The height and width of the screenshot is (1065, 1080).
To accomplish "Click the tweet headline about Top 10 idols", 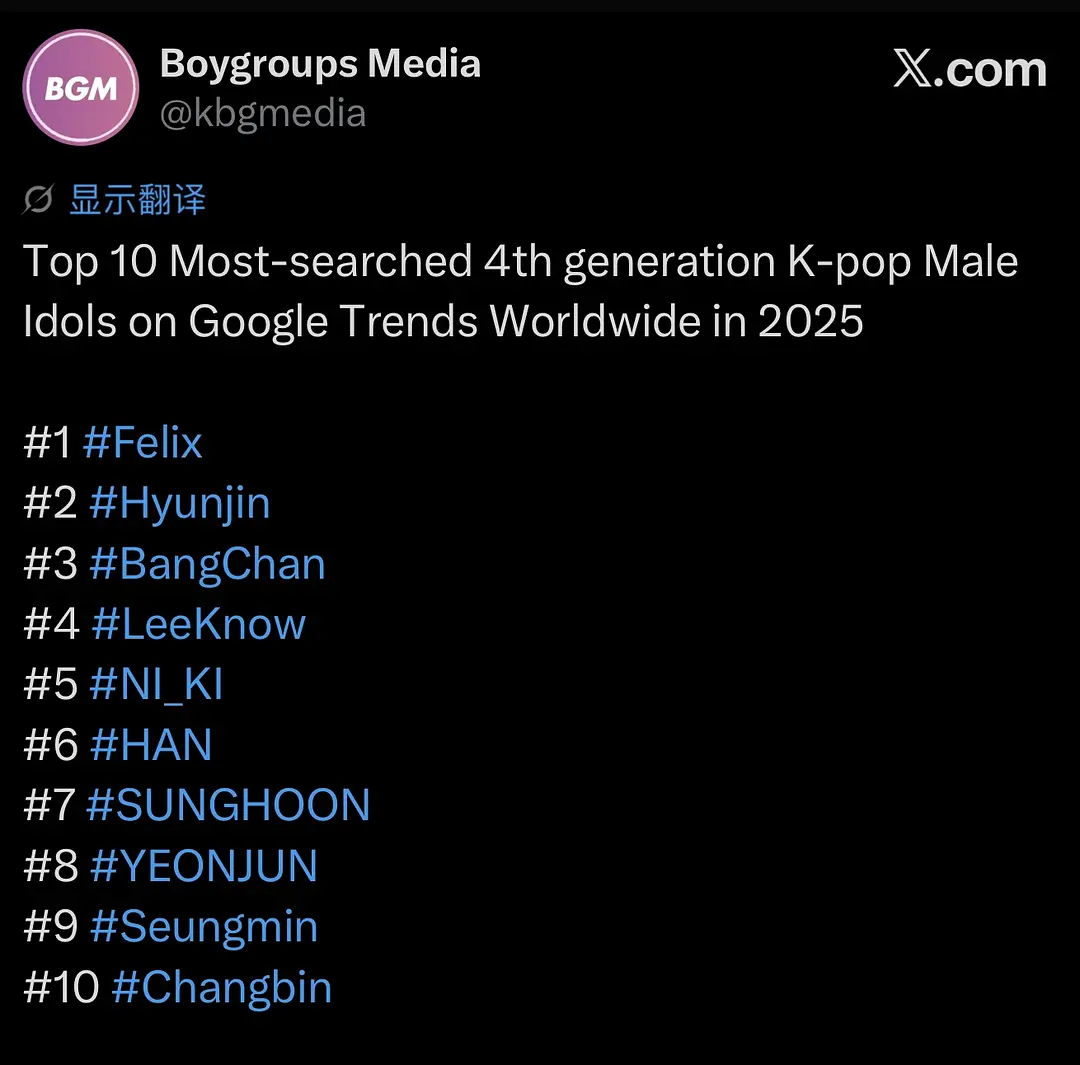I will (520, 290).
